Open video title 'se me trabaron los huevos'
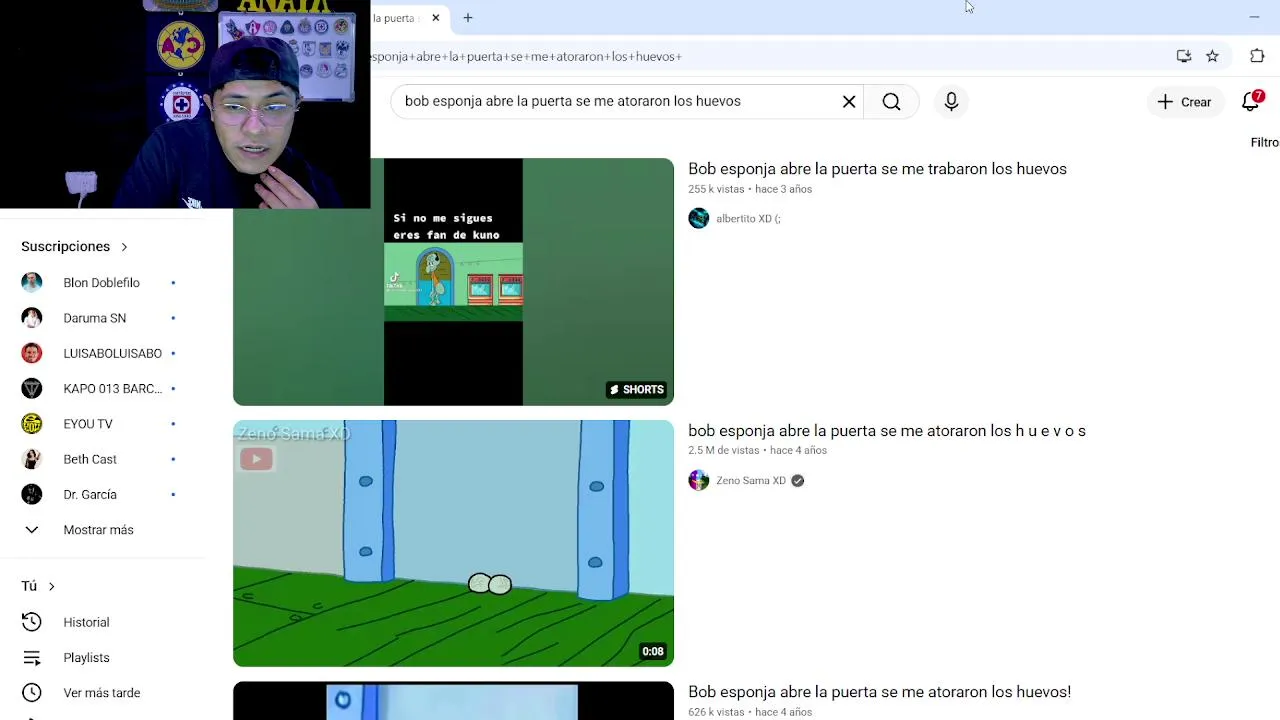 [x=877, y=169]
